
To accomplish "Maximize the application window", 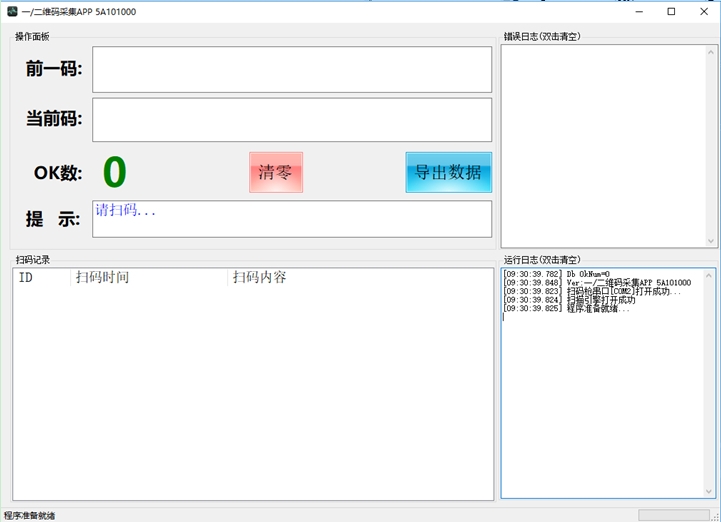I will click(x=671, y=12).
